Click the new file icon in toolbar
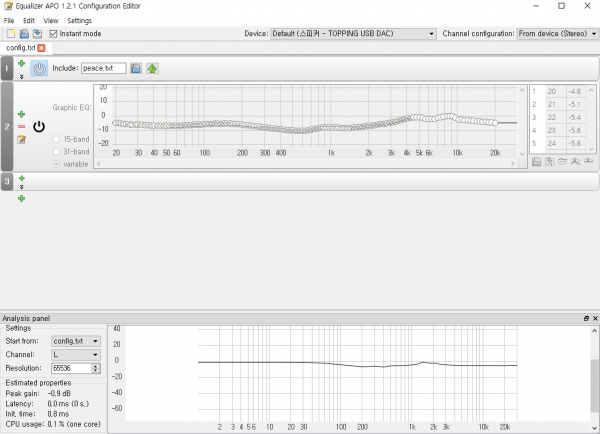The width and height of the screenshot is (600, 434). (9, 33)
